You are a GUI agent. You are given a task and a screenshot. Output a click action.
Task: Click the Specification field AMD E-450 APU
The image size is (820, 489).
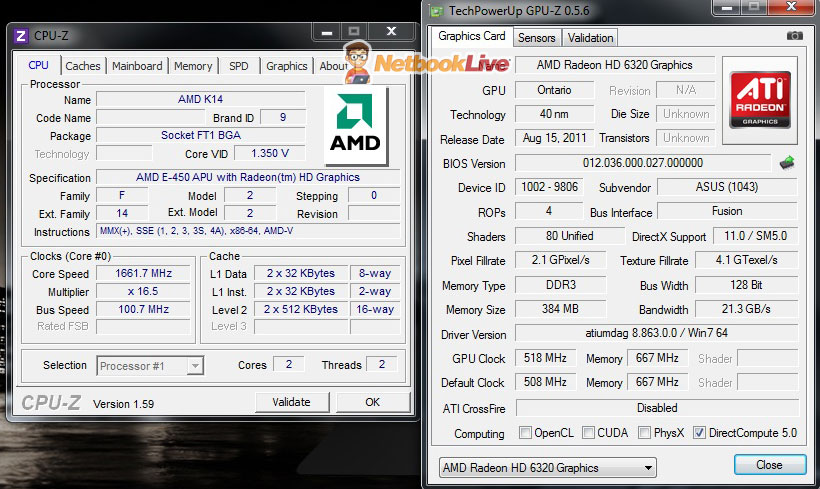point(248,177)
